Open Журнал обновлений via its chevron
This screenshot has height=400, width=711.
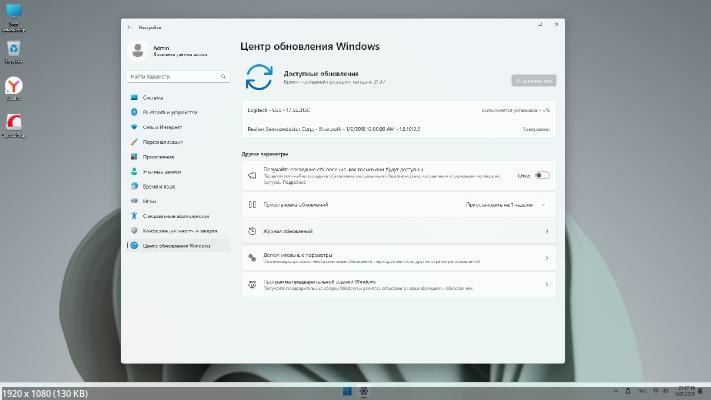(547, 231)
